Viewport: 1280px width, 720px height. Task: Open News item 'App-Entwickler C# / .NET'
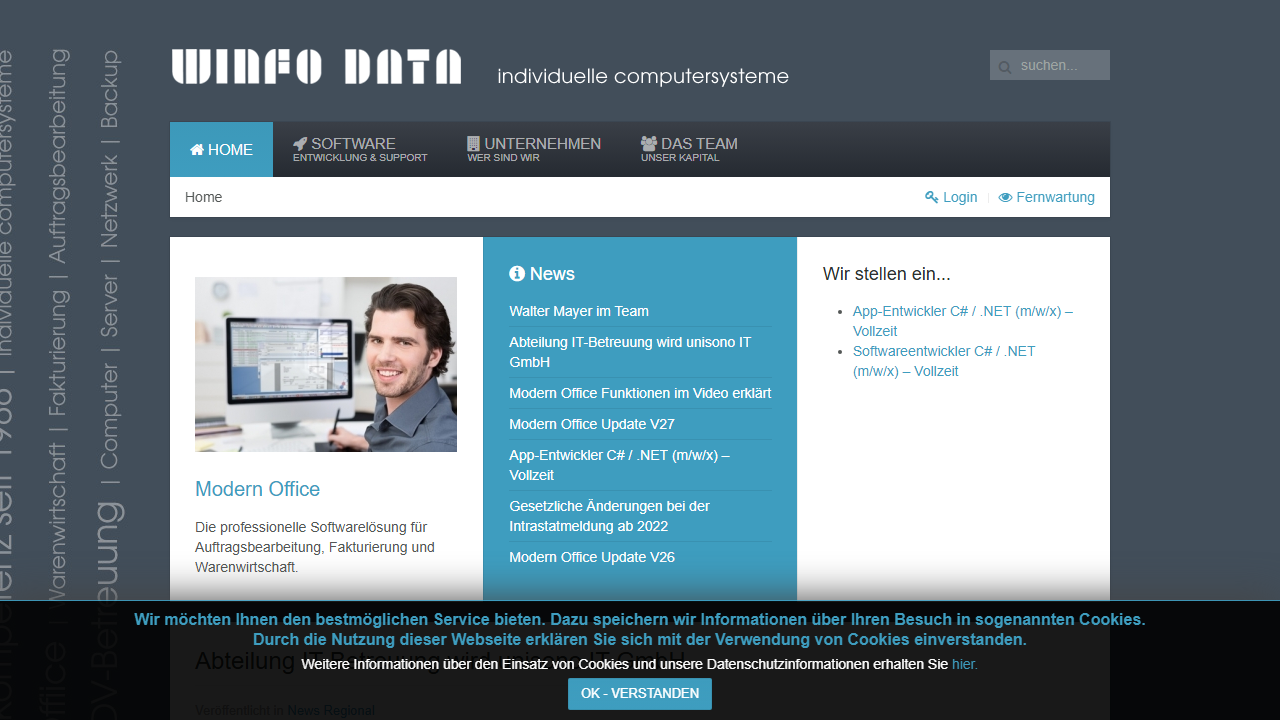click(x=620, y=465)
